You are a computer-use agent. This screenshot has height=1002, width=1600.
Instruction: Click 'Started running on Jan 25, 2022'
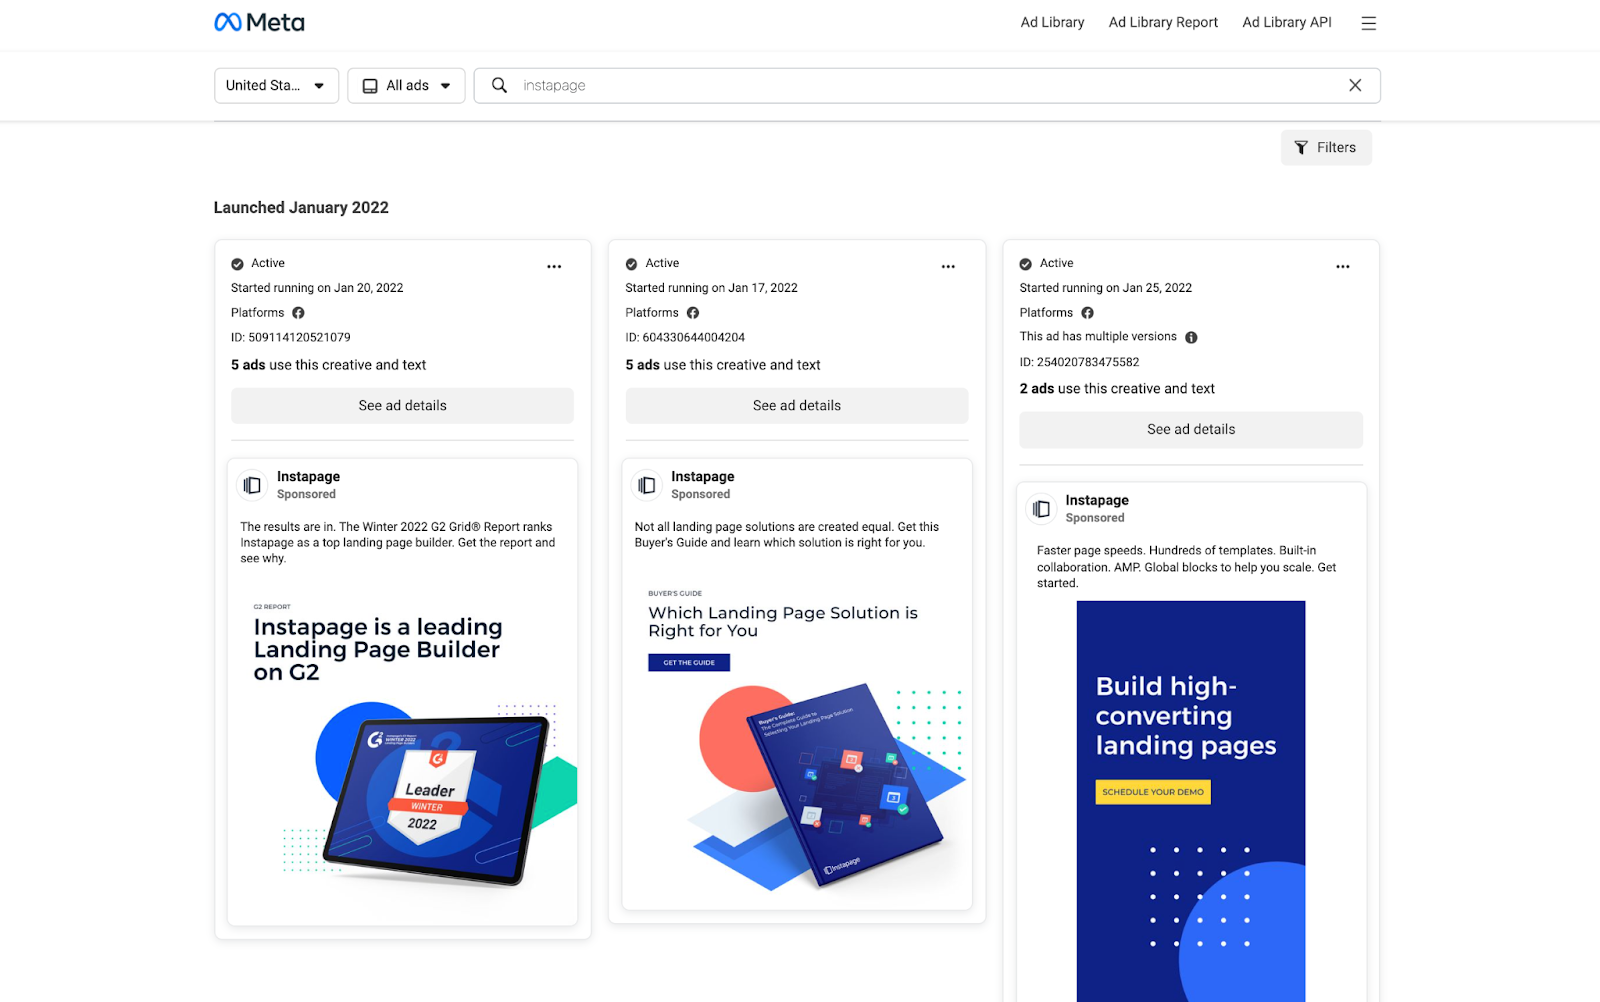coord(1106,288)
